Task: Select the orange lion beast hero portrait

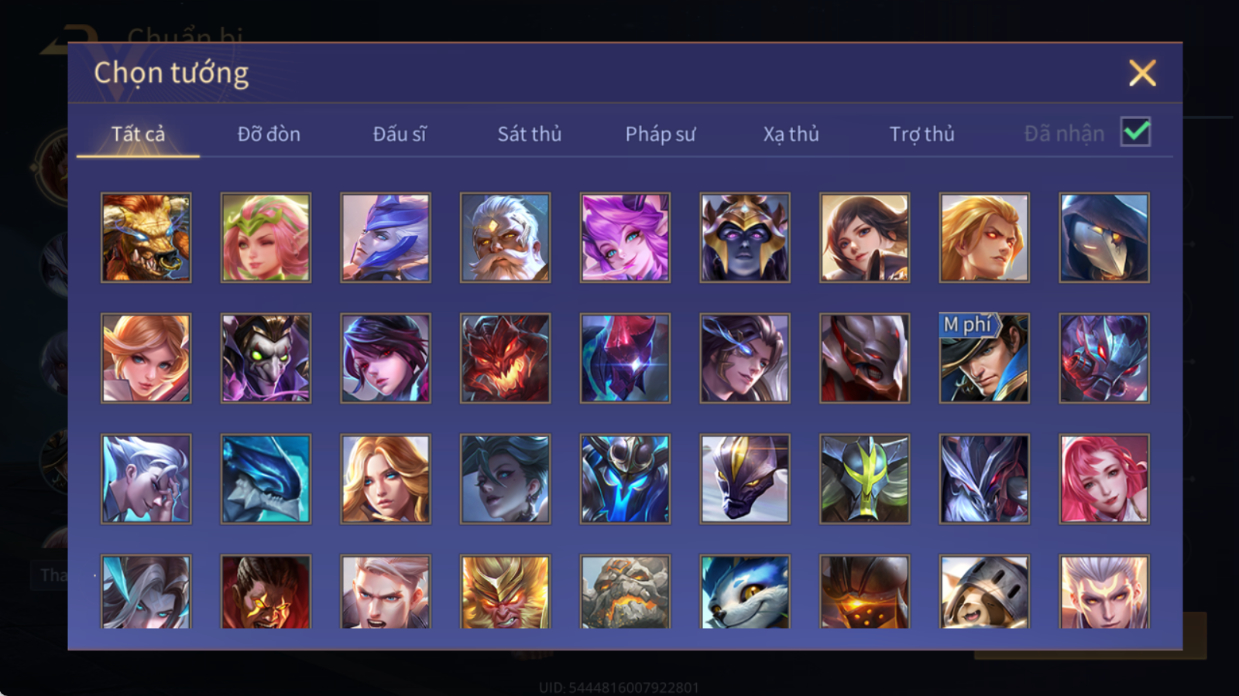Action: 146,238
